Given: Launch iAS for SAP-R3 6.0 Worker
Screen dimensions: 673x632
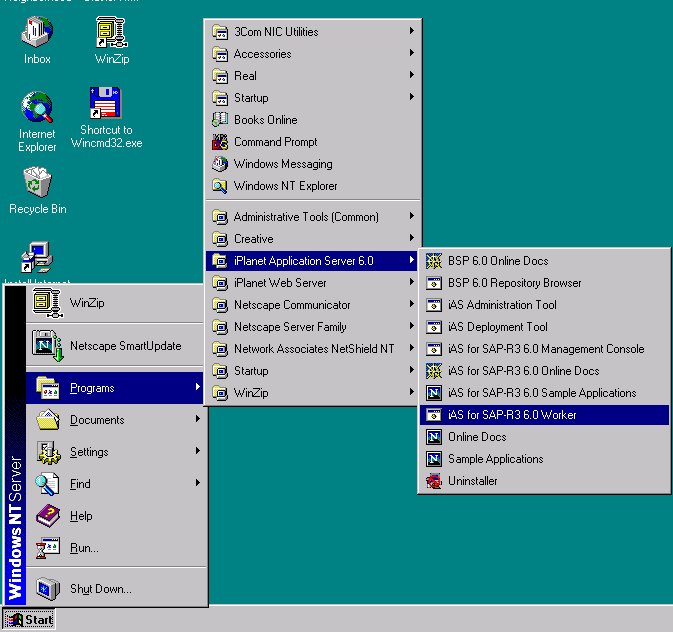Looking at the screenshot, I should click(544, 415).
